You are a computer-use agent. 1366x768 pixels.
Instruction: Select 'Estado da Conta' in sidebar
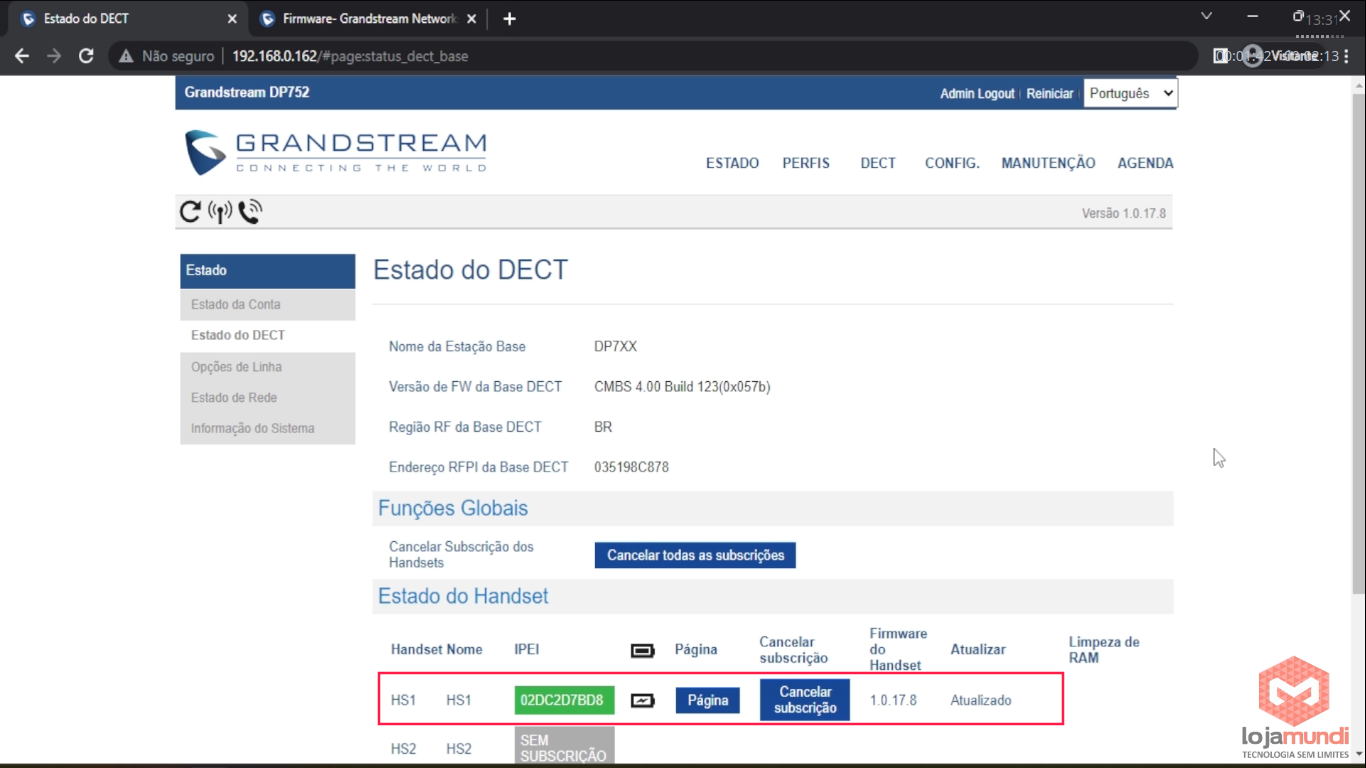[x=267, y=304]
